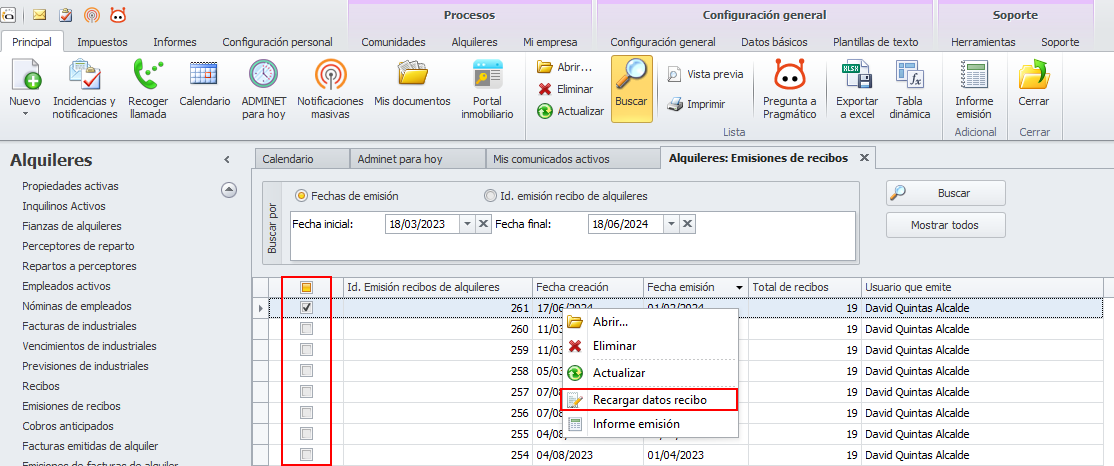Expand the Fecha final date picker arrow

click(x=671, y=224)
